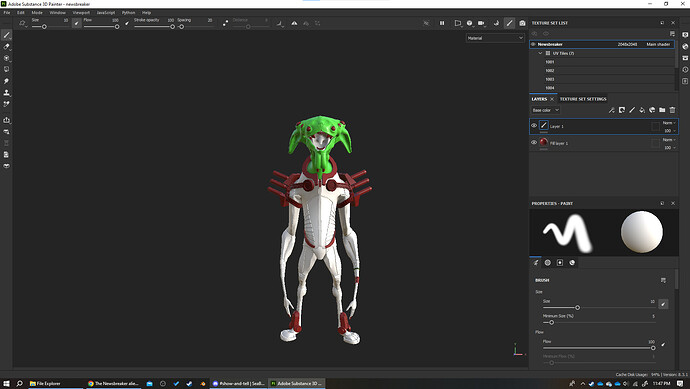
Task: Select the Projection tool
Action: click(7, 58)
